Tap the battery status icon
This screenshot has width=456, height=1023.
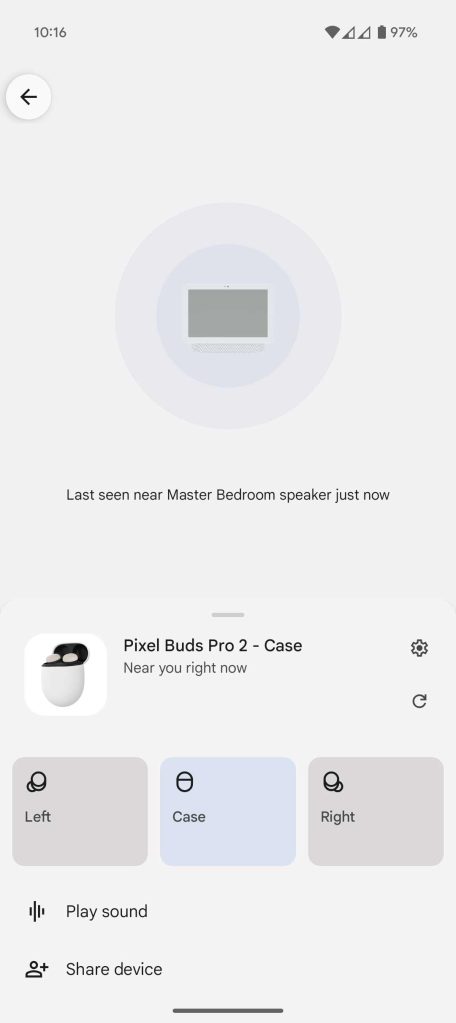tap(382, 32)
